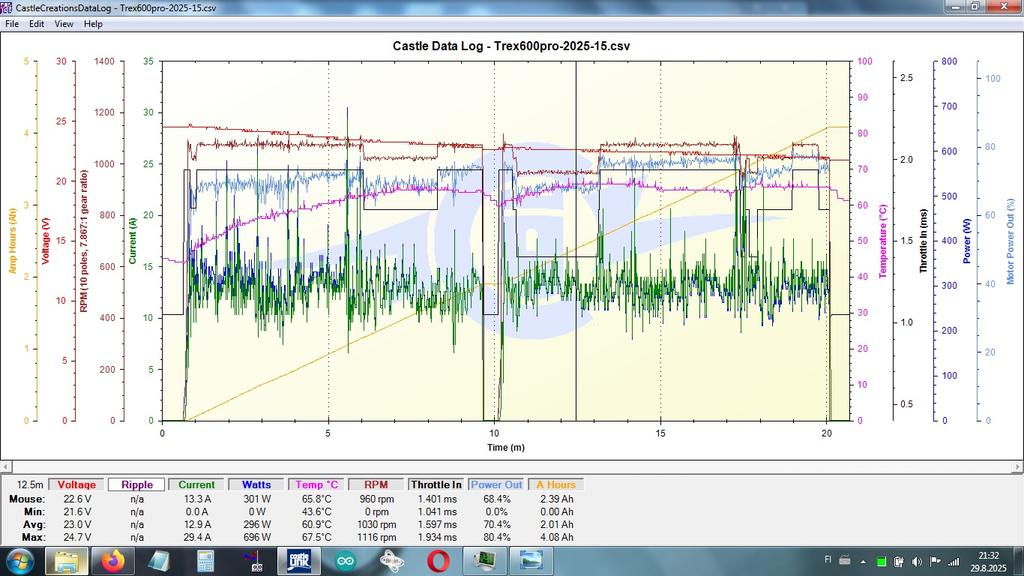Image resolution: width=1024 pixels, height=576 pixels.
Task: Click the Power Out legend button
Action: point(497,485)
